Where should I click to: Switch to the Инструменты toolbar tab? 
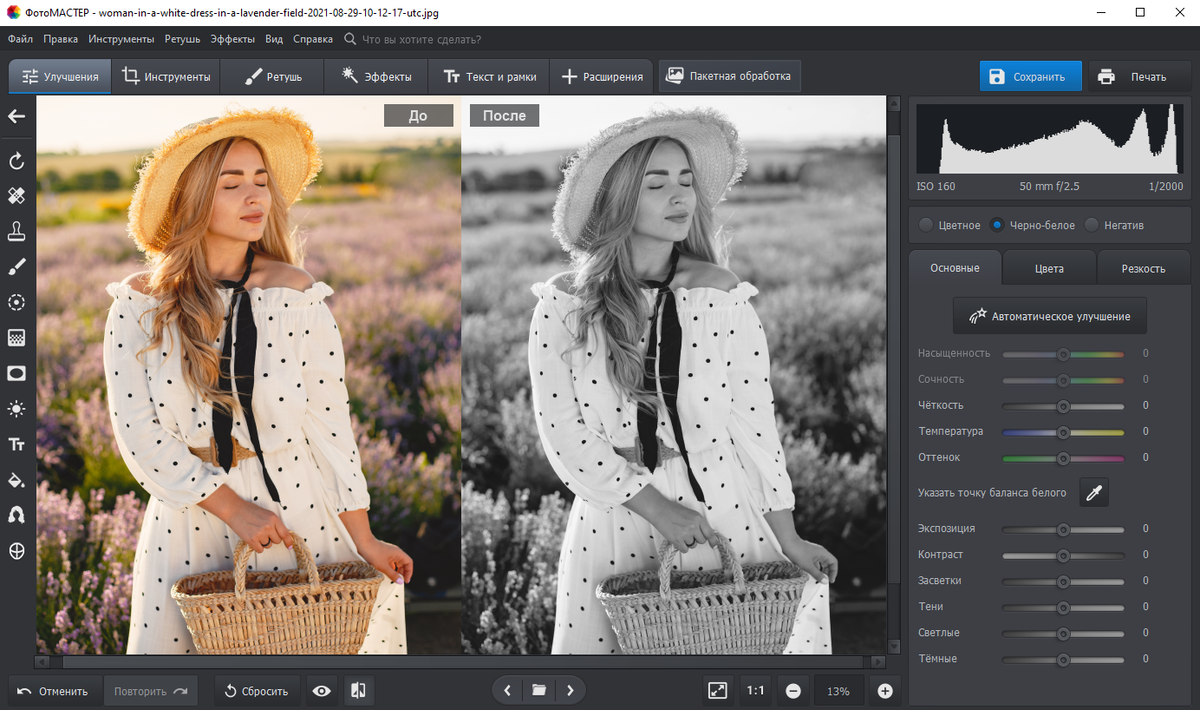click(x=165, y=76)
